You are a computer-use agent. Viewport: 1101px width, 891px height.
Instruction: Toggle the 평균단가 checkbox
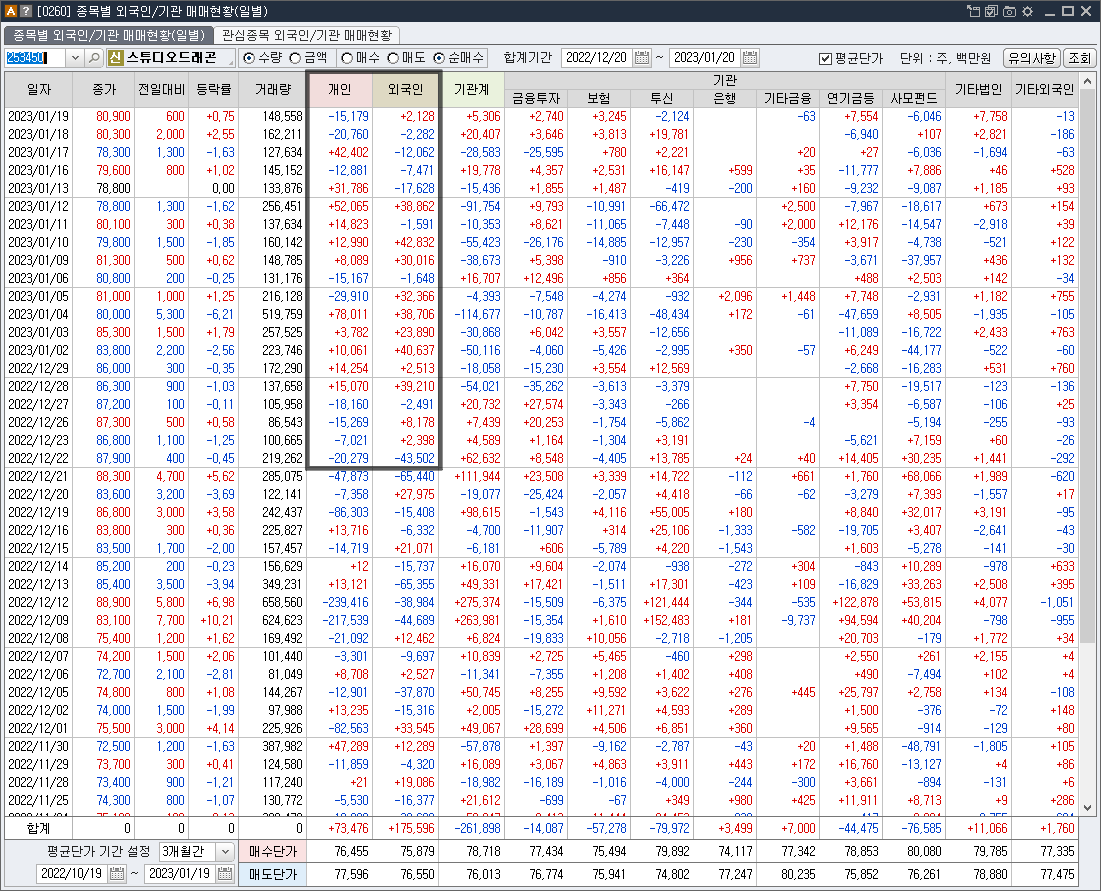click(x=826, y=58)
